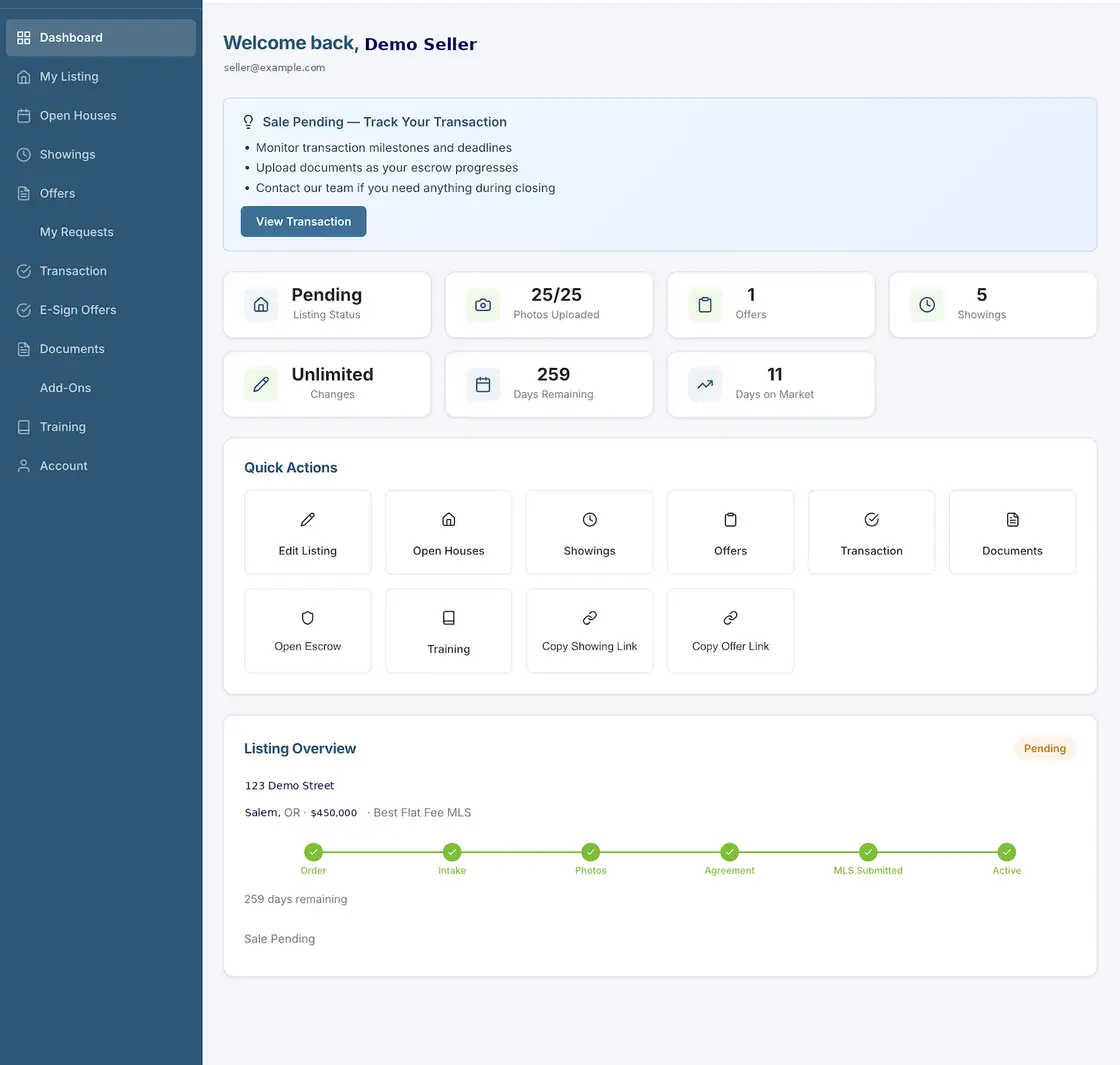Click the Offers document icon in sidebar
The image size is (1120, 1065).
[24, 194]
